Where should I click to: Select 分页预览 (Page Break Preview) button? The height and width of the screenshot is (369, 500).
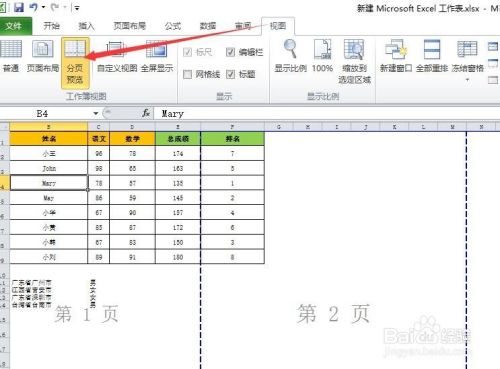pyautogui.click(x=75, y=63)
